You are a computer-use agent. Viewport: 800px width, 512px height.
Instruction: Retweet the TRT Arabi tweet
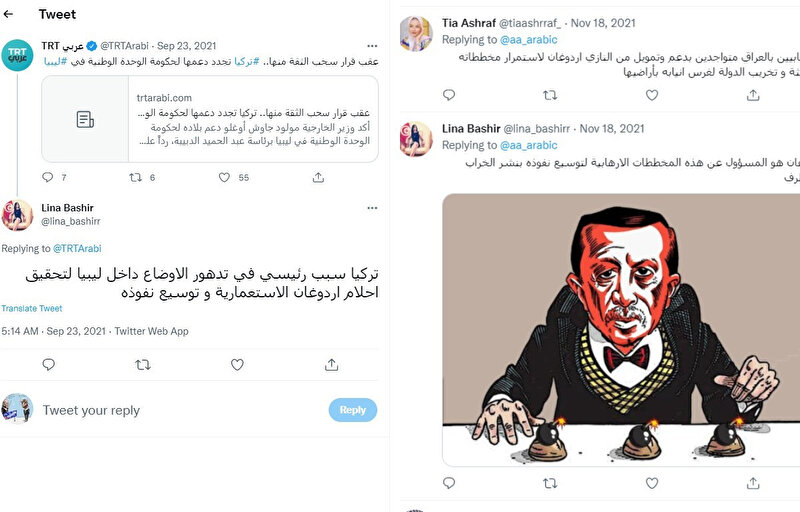click(135, 177)
